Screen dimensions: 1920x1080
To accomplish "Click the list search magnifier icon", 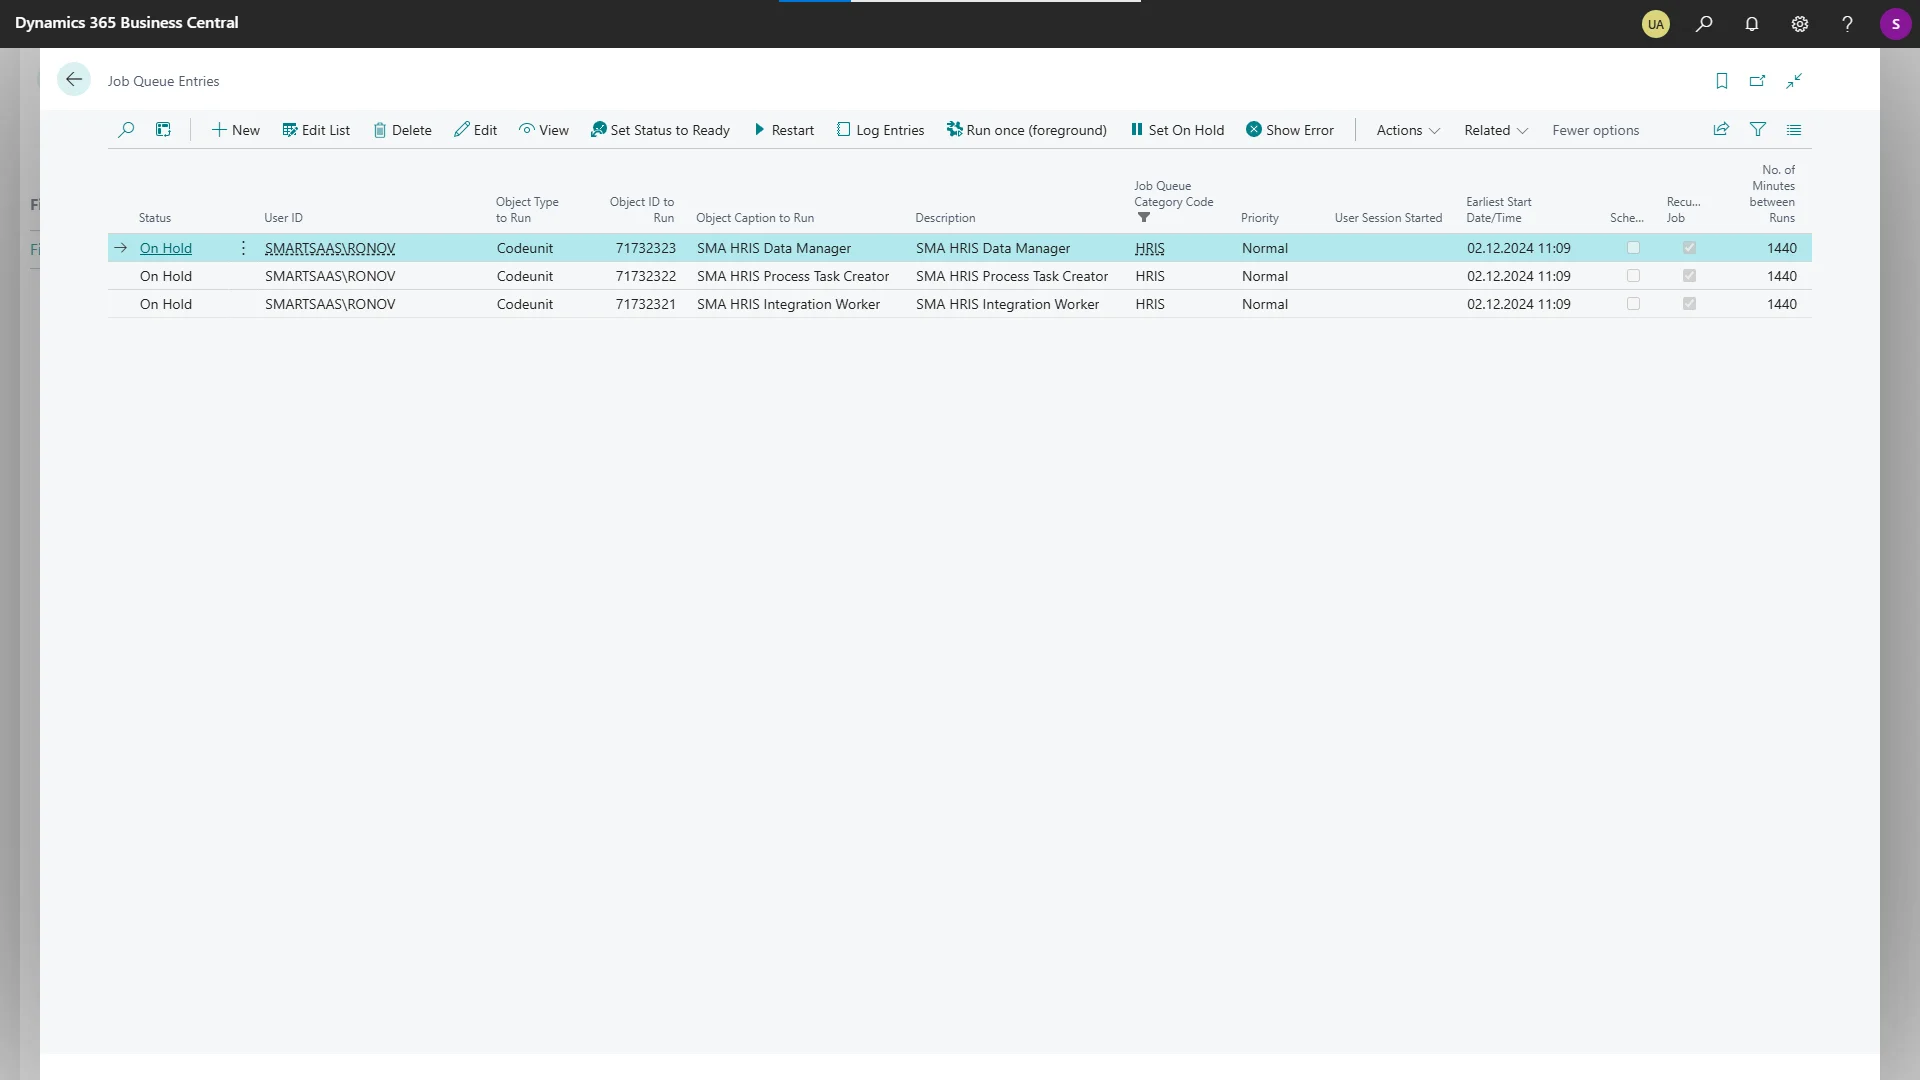I will (126, 130).
